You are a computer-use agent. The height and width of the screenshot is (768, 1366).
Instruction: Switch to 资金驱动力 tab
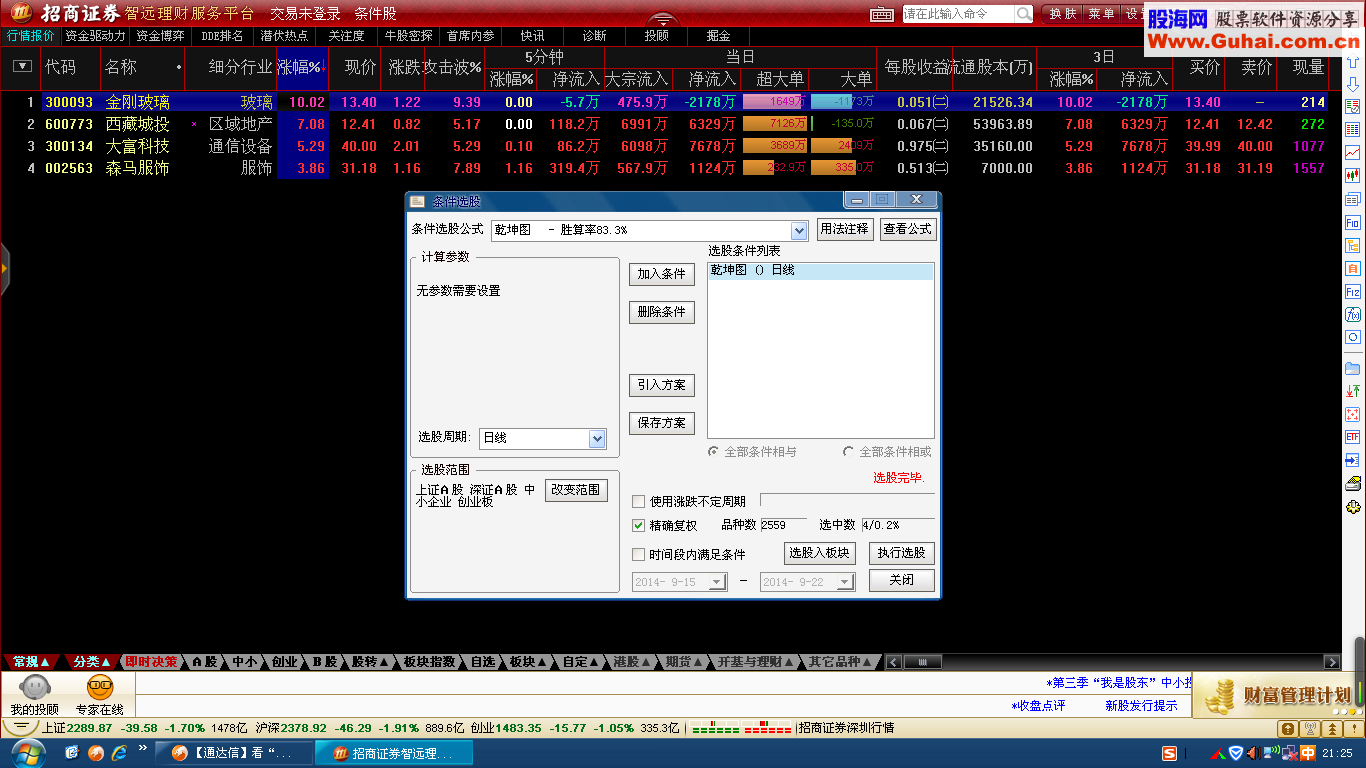pos(96,36)
